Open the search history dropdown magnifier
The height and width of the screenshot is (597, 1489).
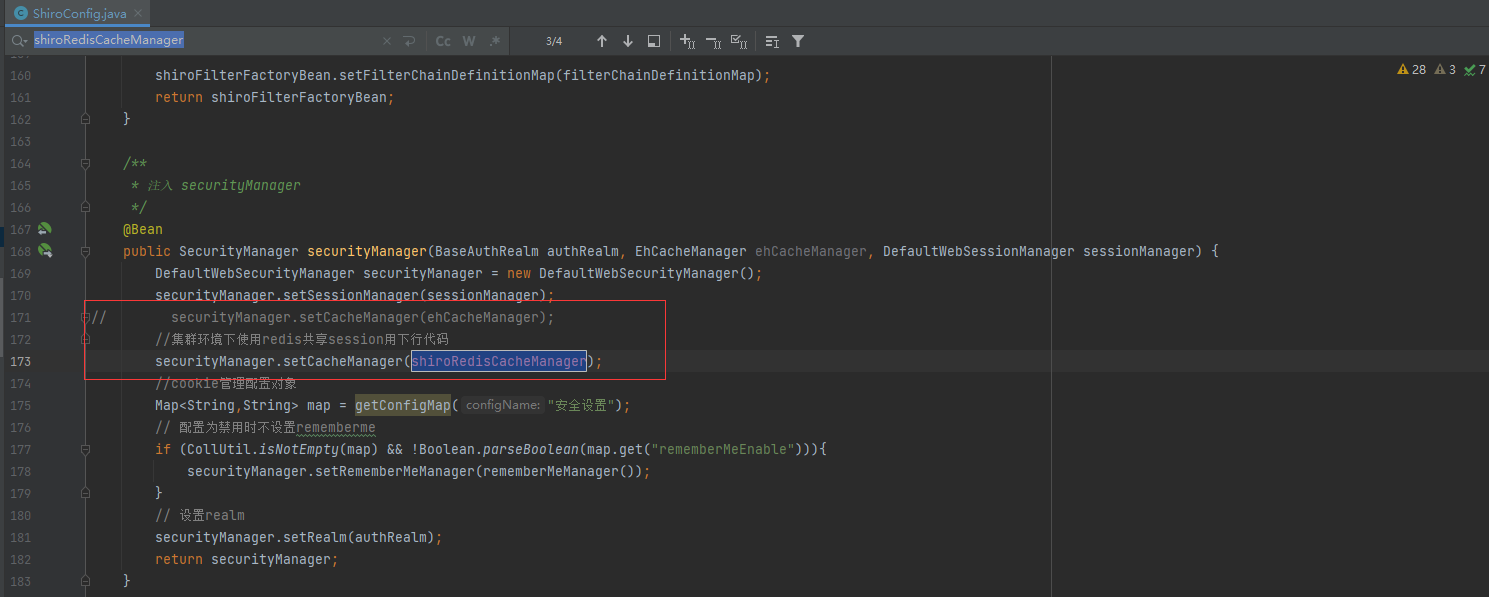[19, 41]
